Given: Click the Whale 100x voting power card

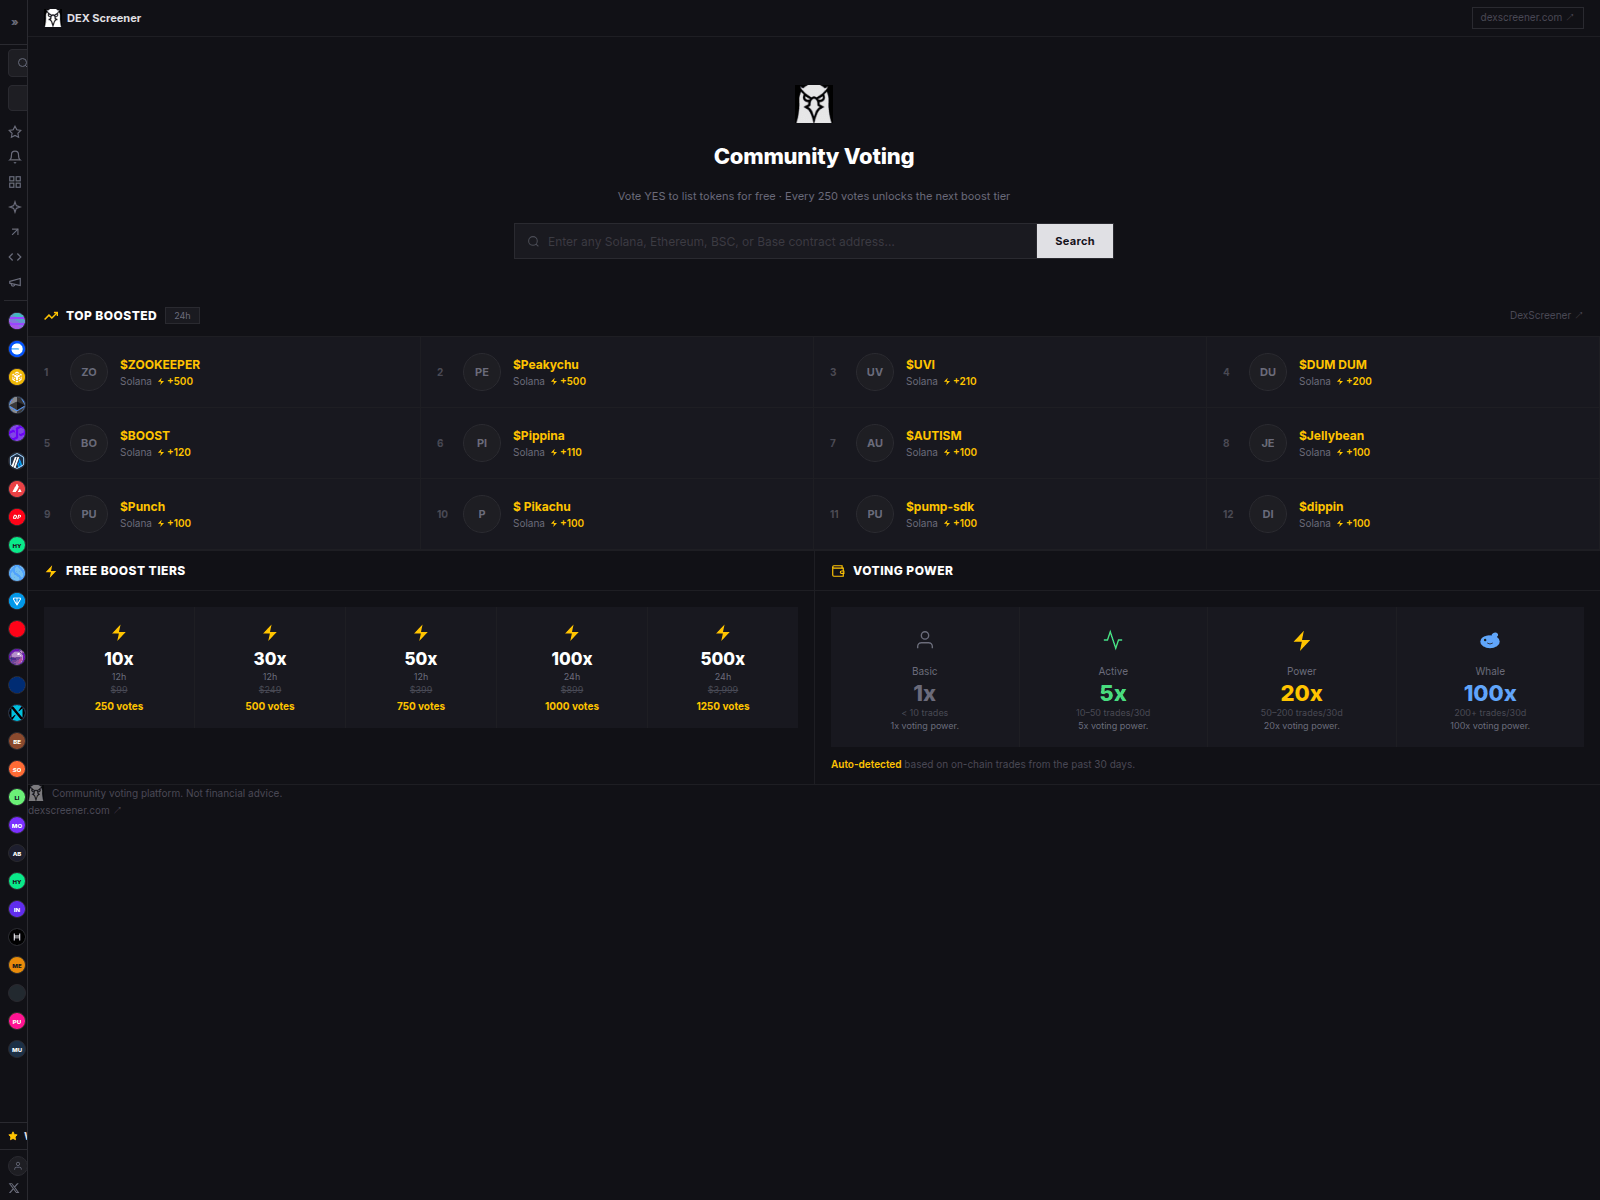Looking at the screenshot, I should click(x=1490, y=677).
